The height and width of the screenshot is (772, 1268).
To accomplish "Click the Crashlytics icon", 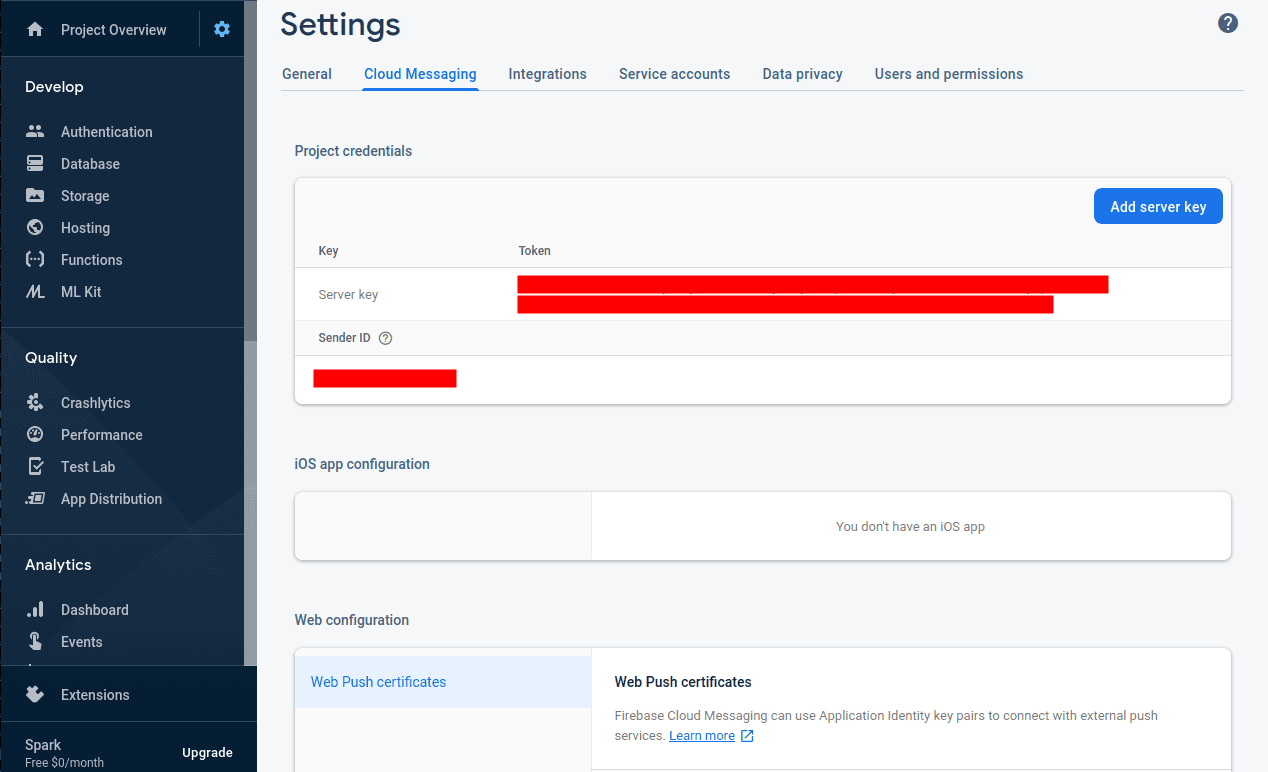I will tap(35, 403).
